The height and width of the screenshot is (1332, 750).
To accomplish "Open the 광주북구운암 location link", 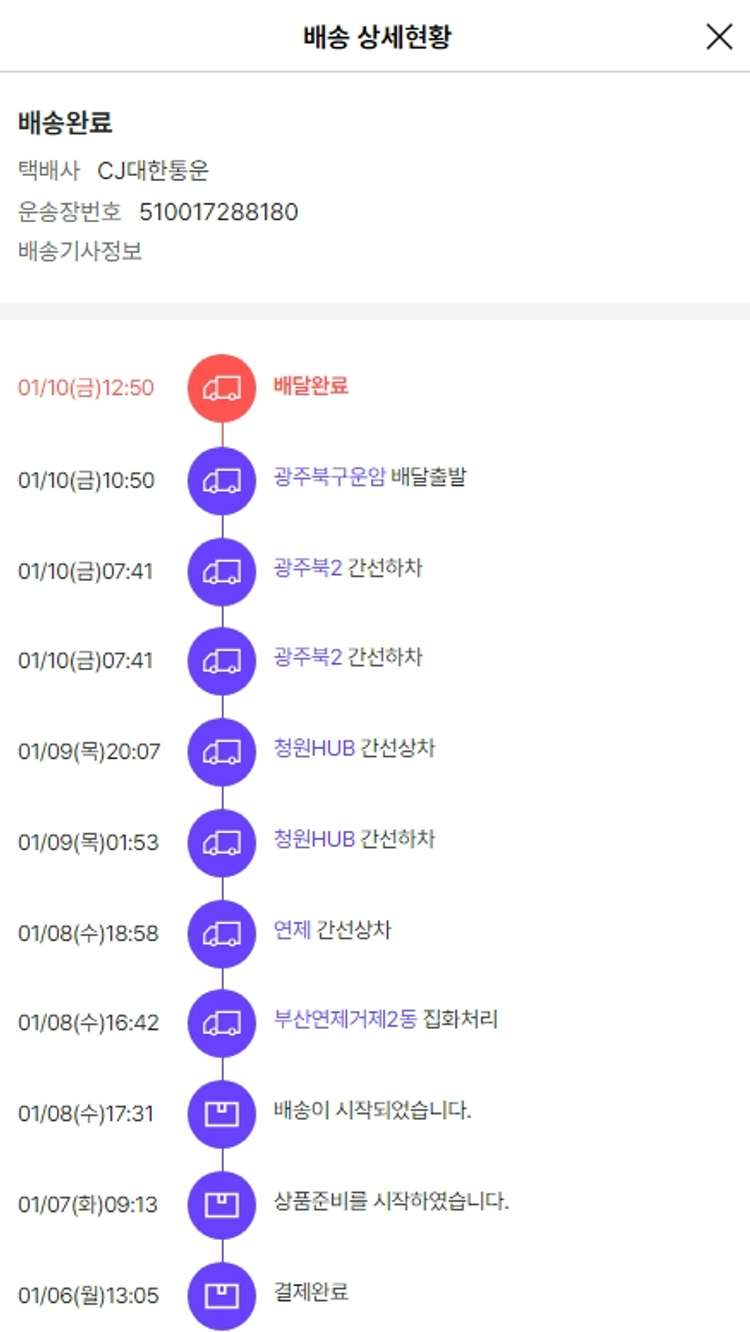I will pos(329,477).
